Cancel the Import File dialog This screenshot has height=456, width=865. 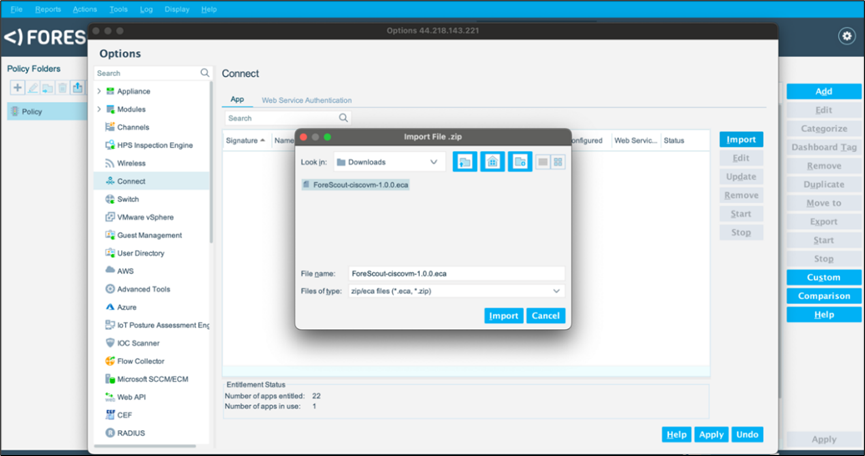pos(546,316)
